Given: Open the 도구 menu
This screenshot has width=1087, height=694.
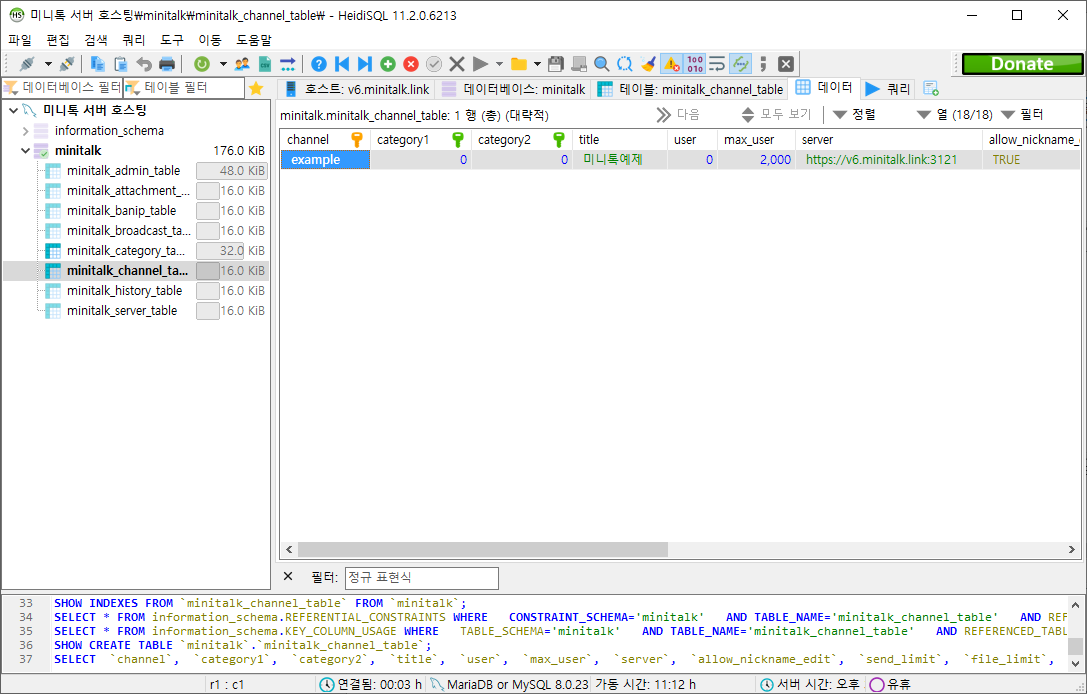Looking at the screenshot, I should (x=172, y=40).
